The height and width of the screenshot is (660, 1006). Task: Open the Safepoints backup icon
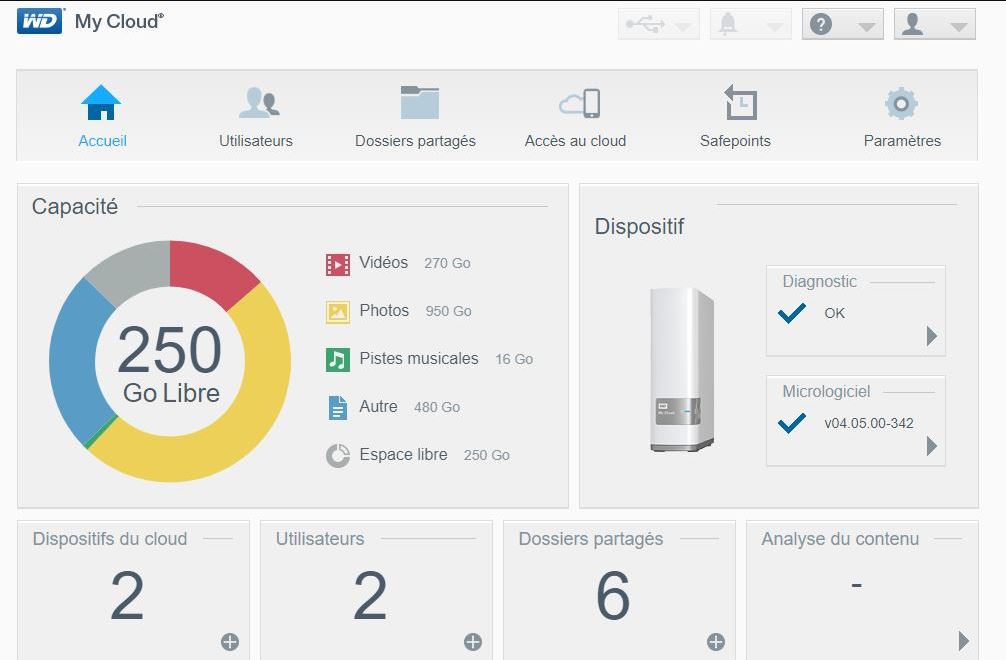(740, 102)
